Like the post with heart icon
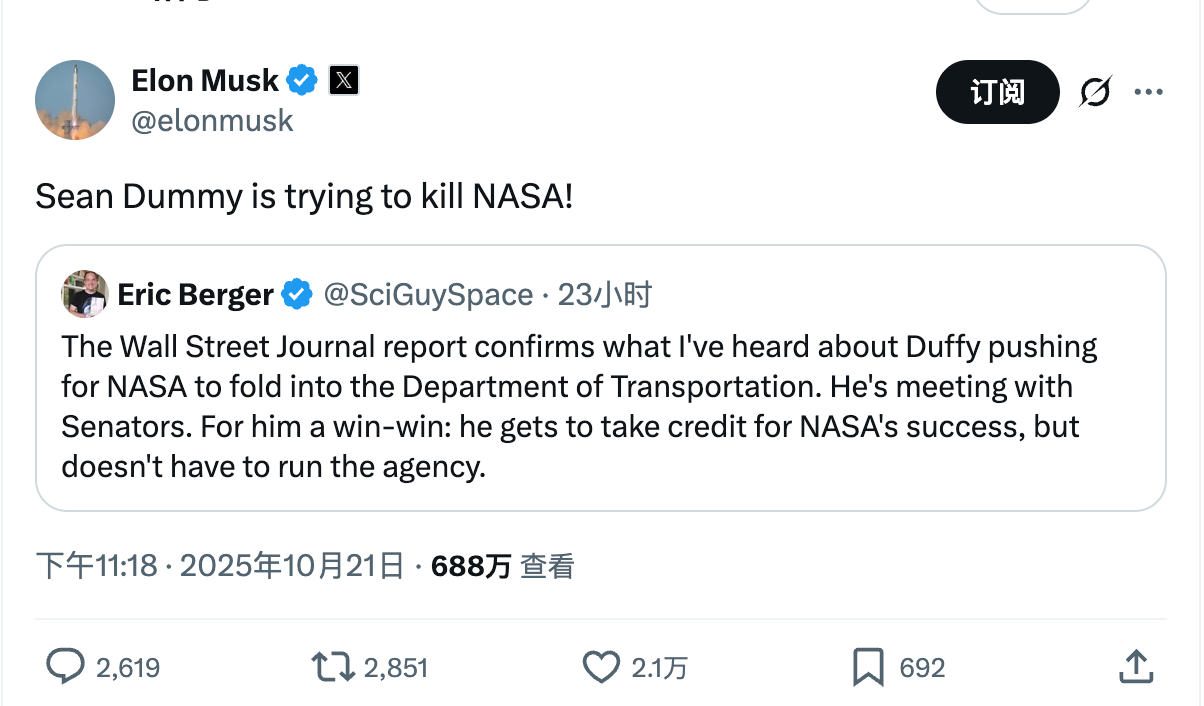Screen dimensions: 1204x706 tap(600, 666)
